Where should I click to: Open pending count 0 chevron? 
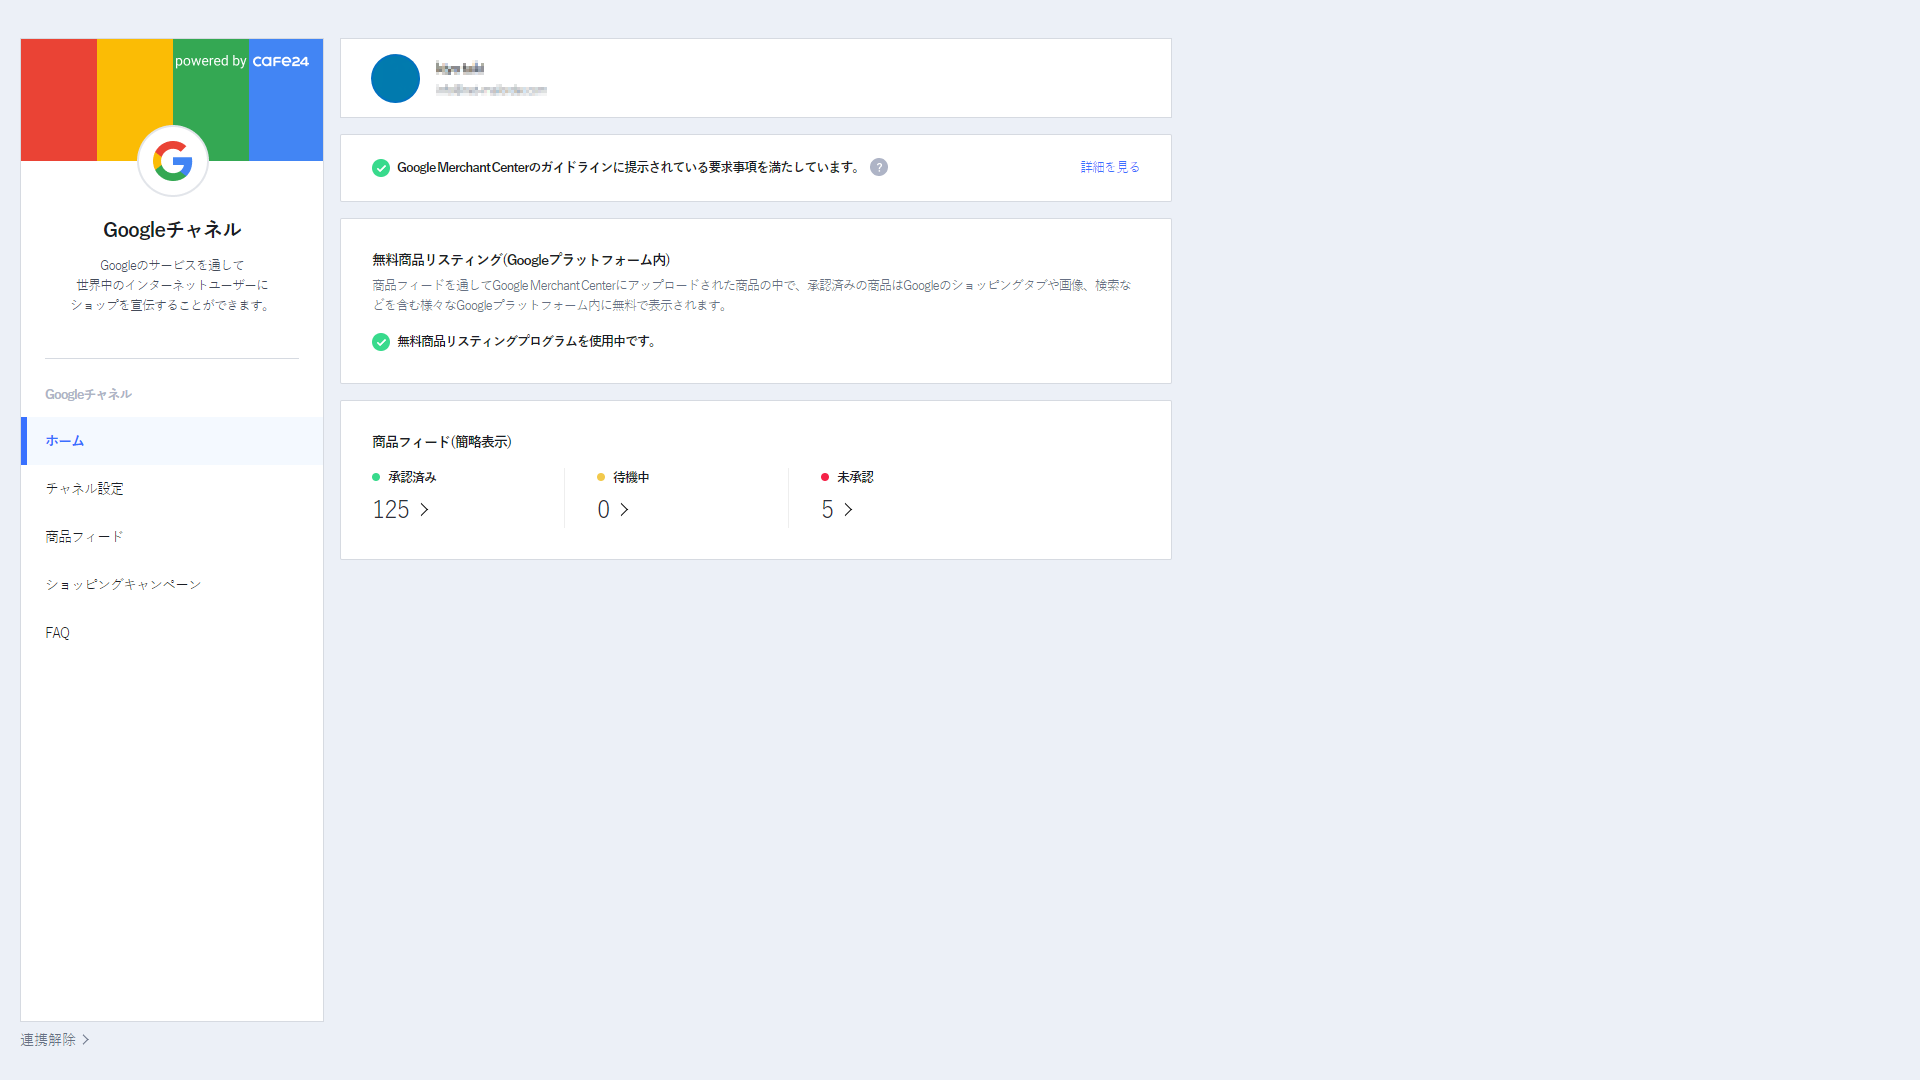pyautogui.click(x=625, y=510)
